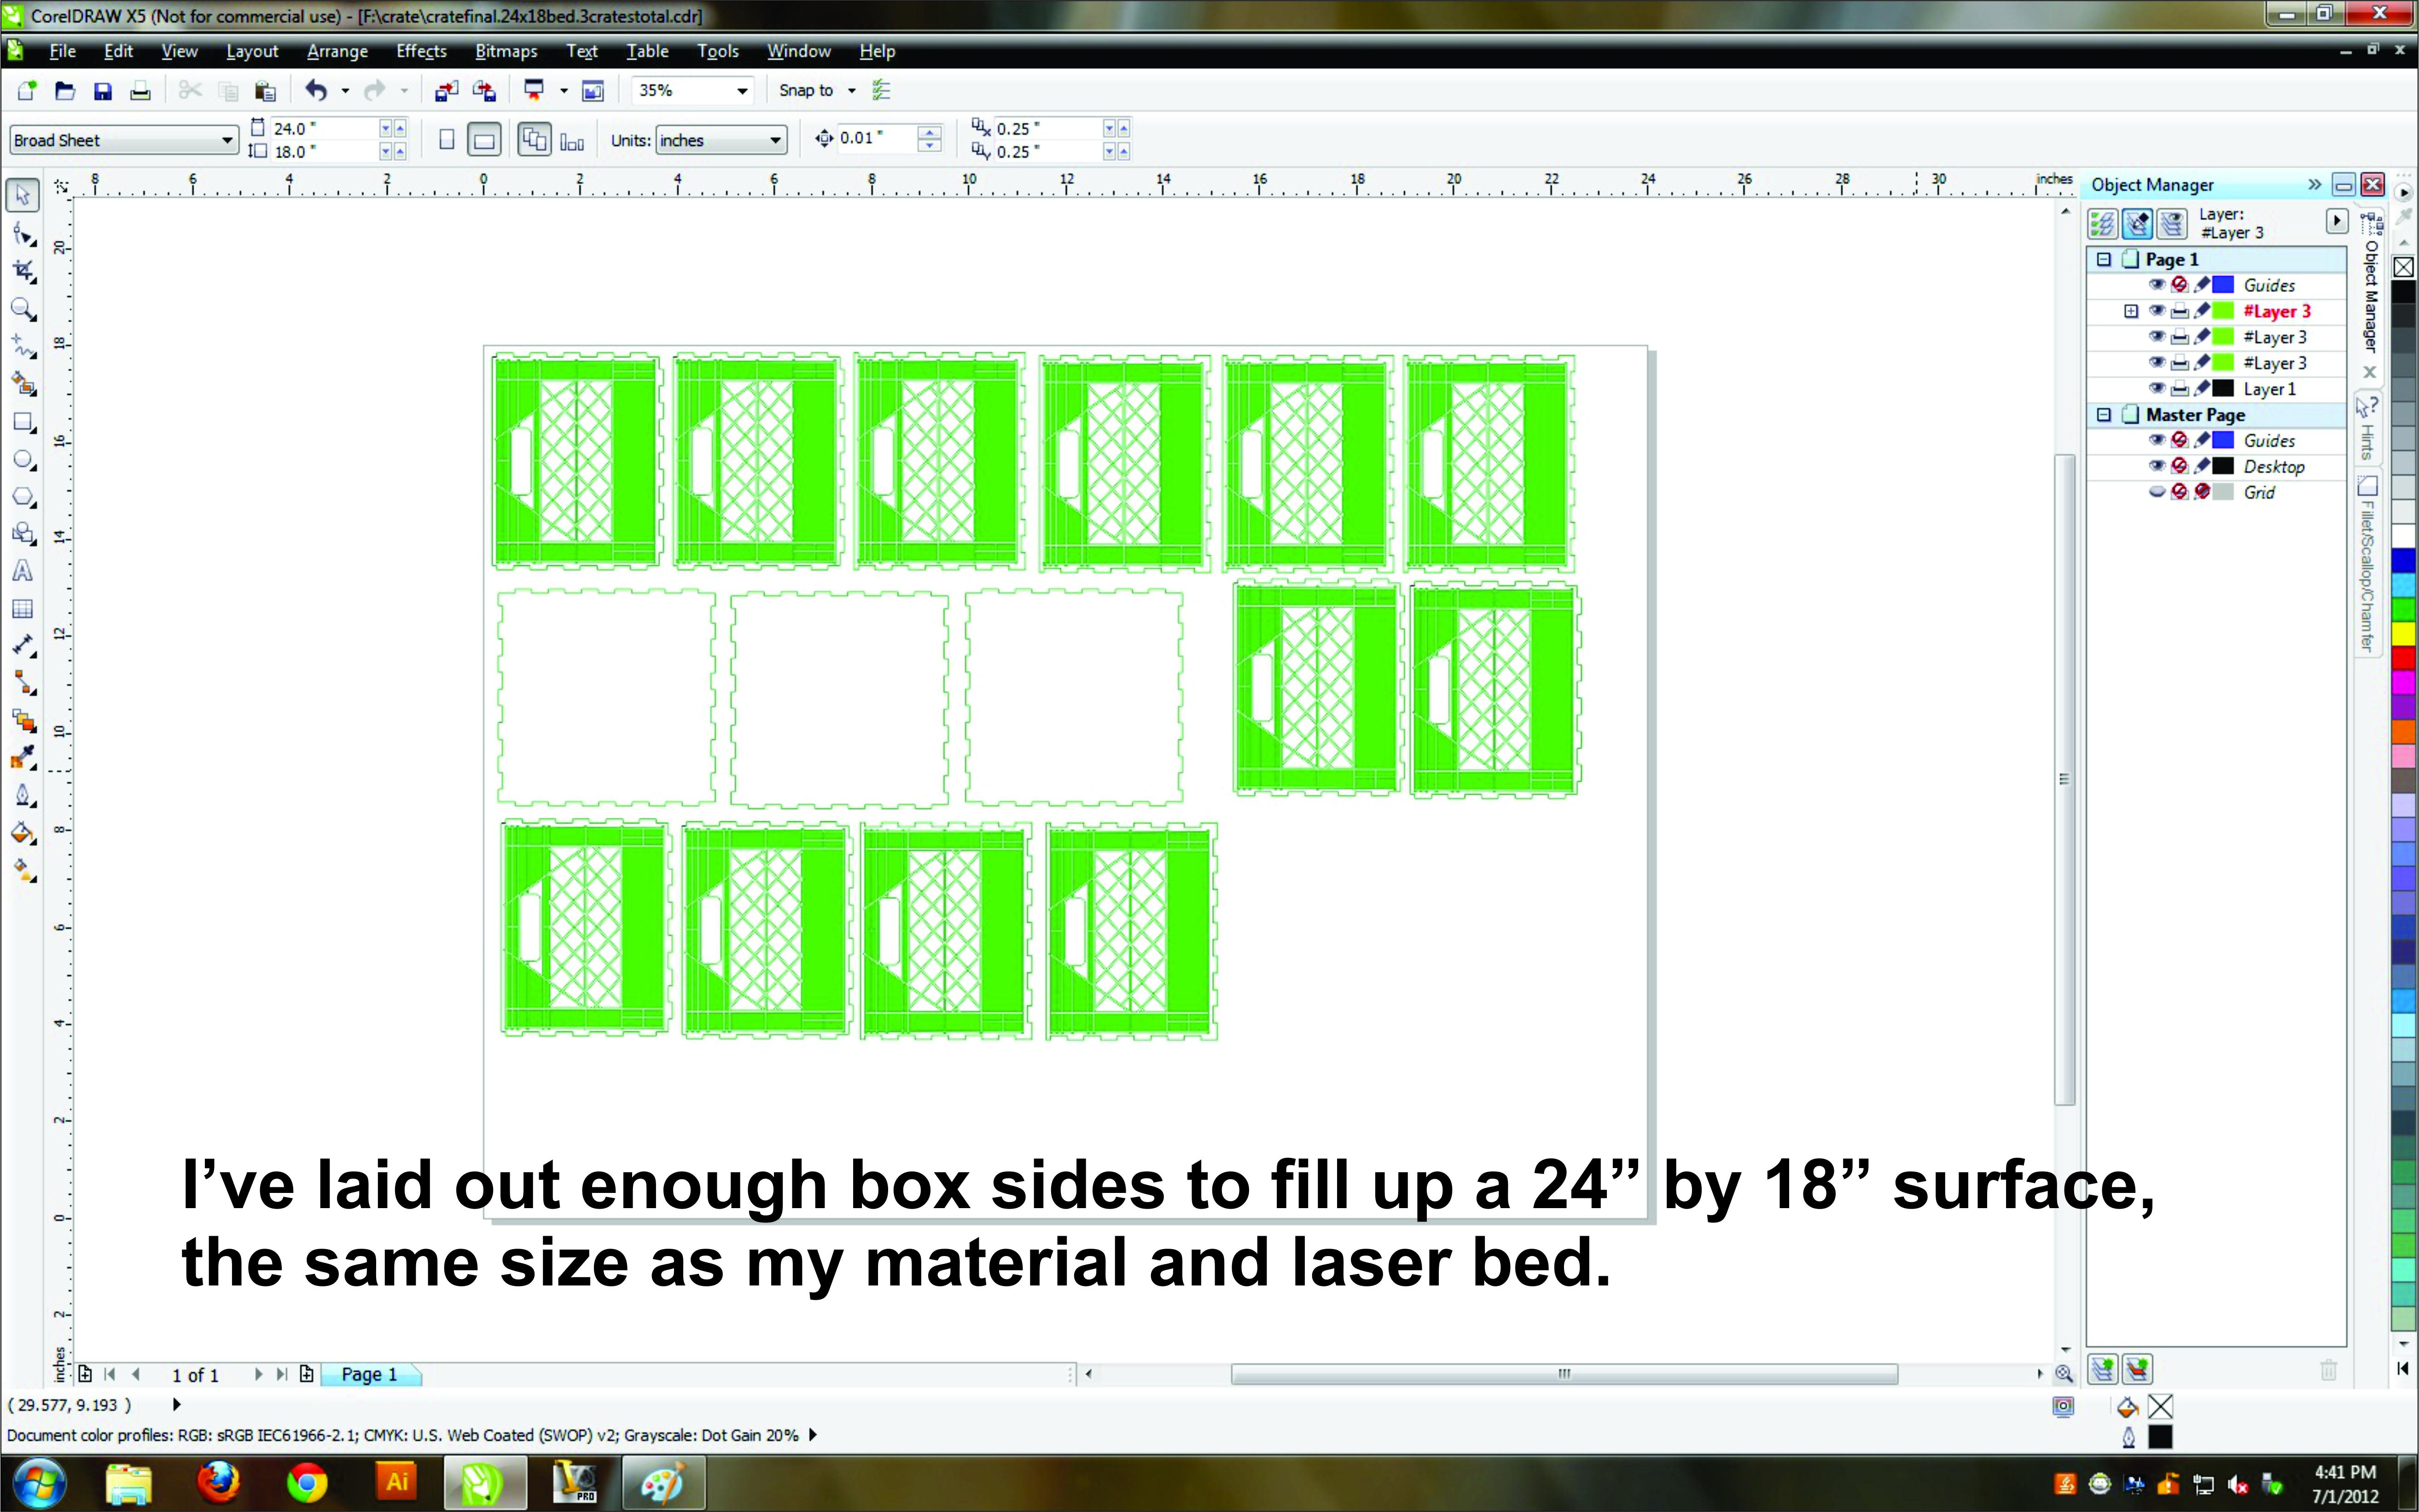Select the Eyedropper tool
Screen dimensions: 2419x1512
click(x=23, y=758)
